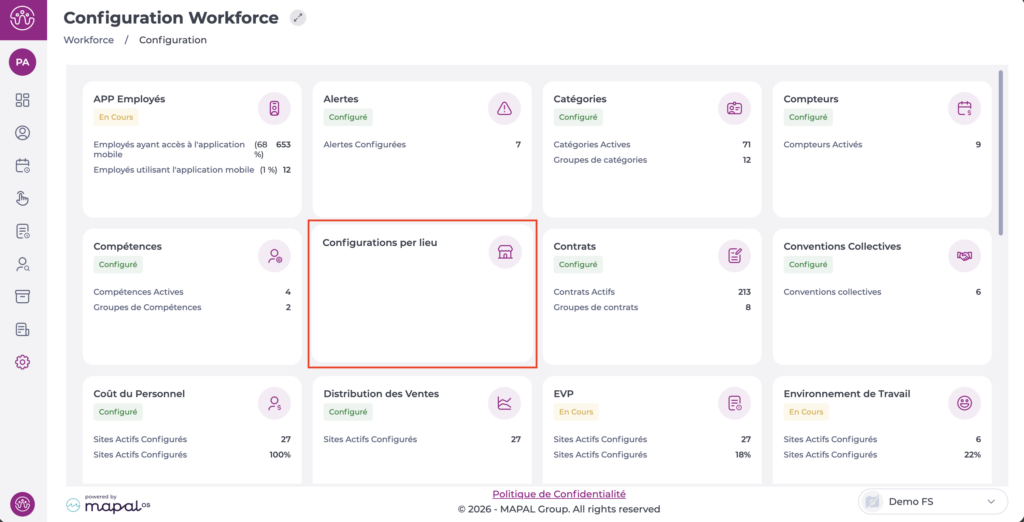Image resolution: width=1024 pixels, height=522 pixels.
Task: Click the calendar schedule icon in sidebar
Action: point(22,166)
